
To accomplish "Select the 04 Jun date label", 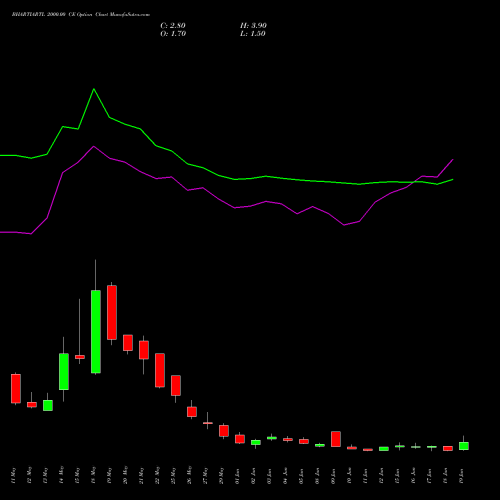I will coord(285,476).
